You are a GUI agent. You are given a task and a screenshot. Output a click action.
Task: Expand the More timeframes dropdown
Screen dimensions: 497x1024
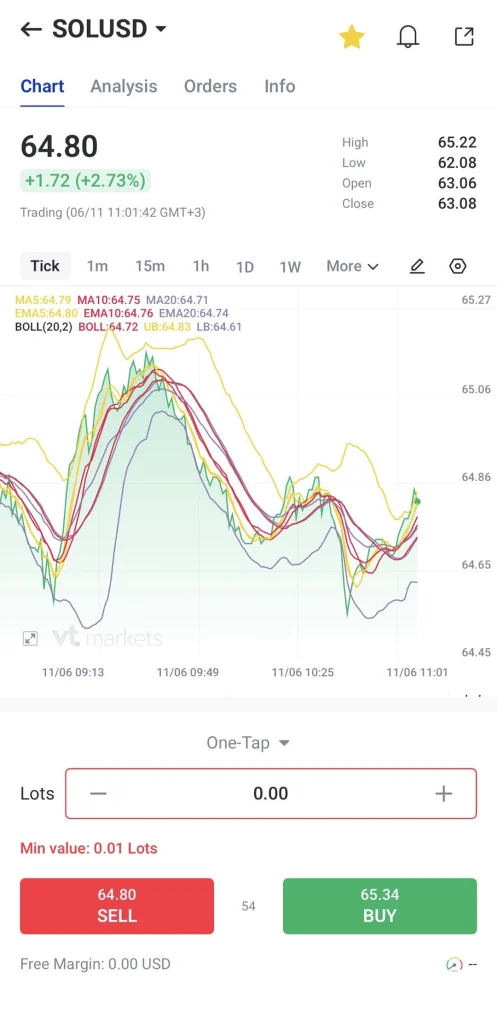coord(352,266)
